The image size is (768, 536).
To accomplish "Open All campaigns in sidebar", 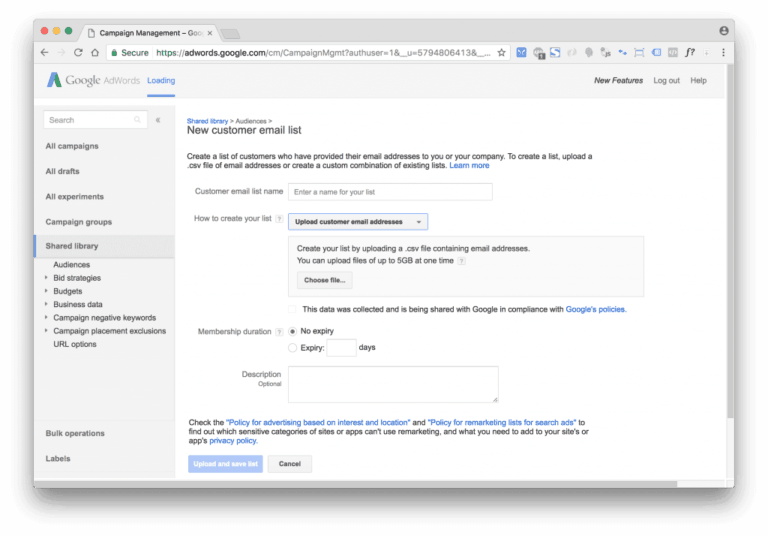I will (x=72, y=146).
